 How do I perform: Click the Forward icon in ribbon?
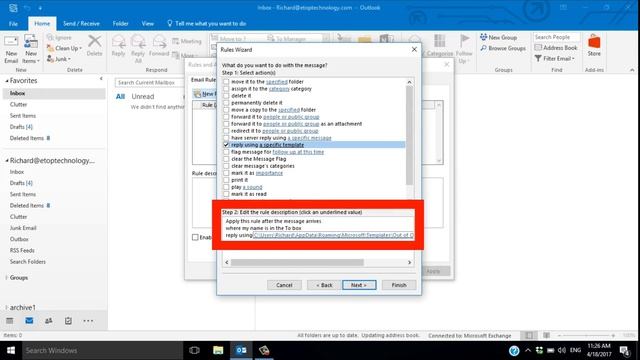pos(159,45)
